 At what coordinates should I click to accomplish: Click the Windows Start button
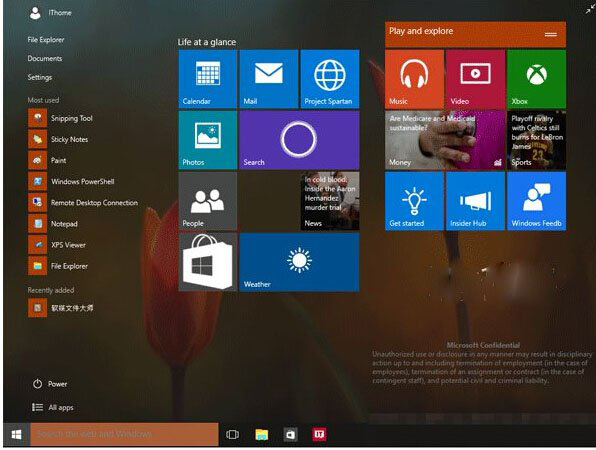(x=16, y=434)
